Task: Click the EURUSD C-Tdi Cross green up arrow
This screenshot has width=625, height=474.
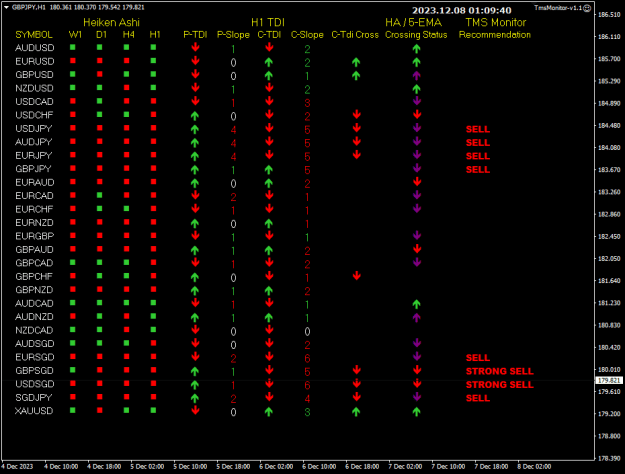Action: click(x=356, y=62)
